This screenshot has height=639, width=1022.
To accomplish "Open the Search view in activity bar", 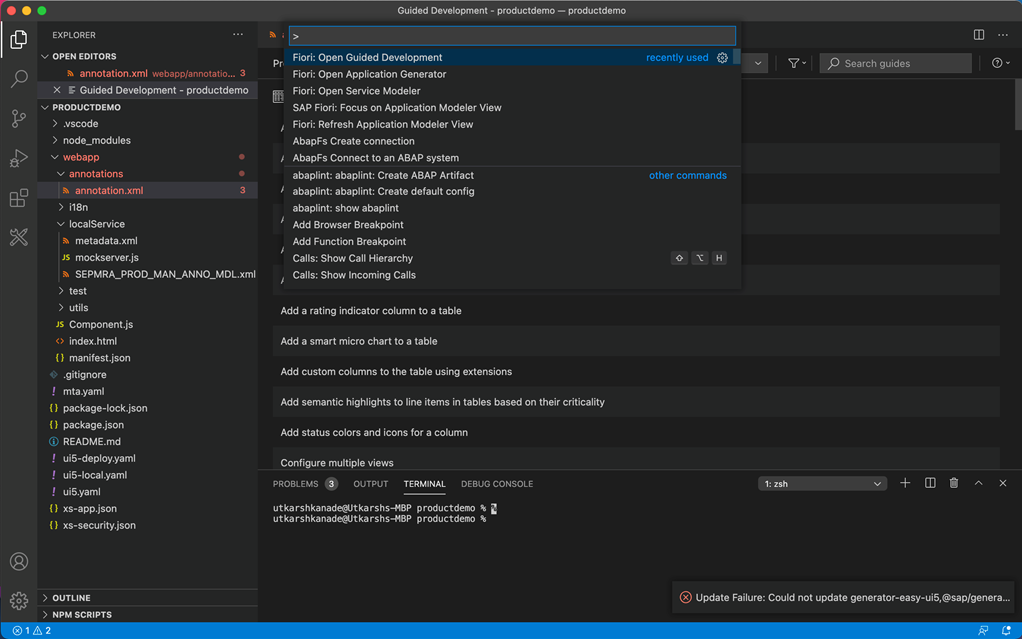I will point(19,79).
